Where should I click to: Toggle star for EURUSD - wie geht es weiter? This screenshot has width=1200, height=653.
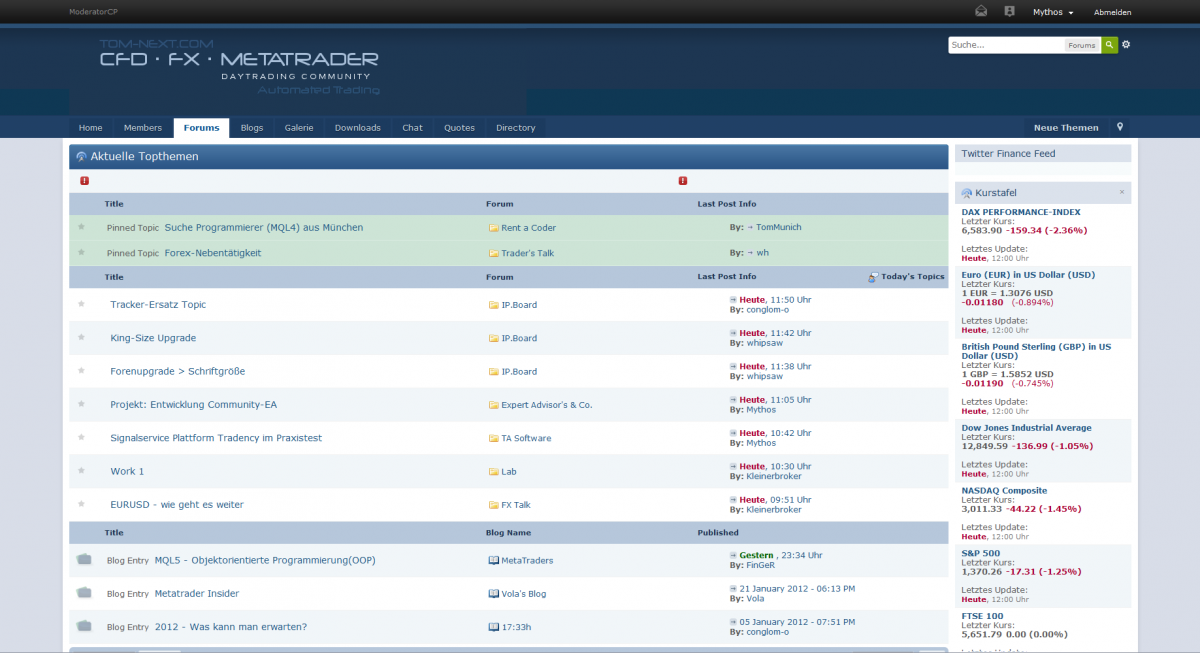(x=82, y=504)
